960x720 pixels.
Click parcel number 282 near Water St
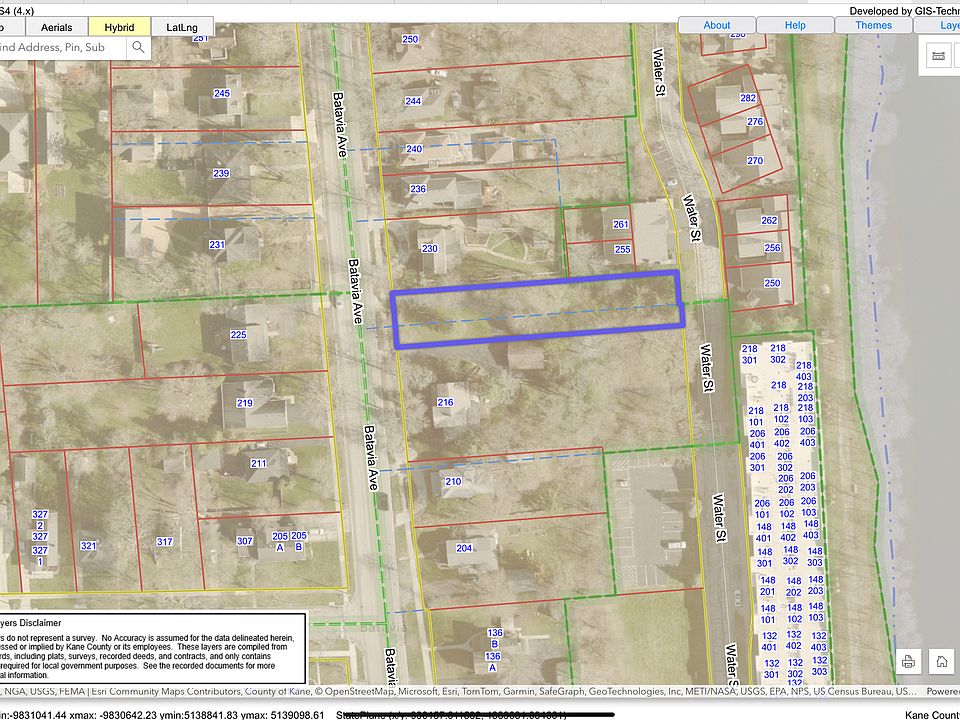tap(748, 98)
